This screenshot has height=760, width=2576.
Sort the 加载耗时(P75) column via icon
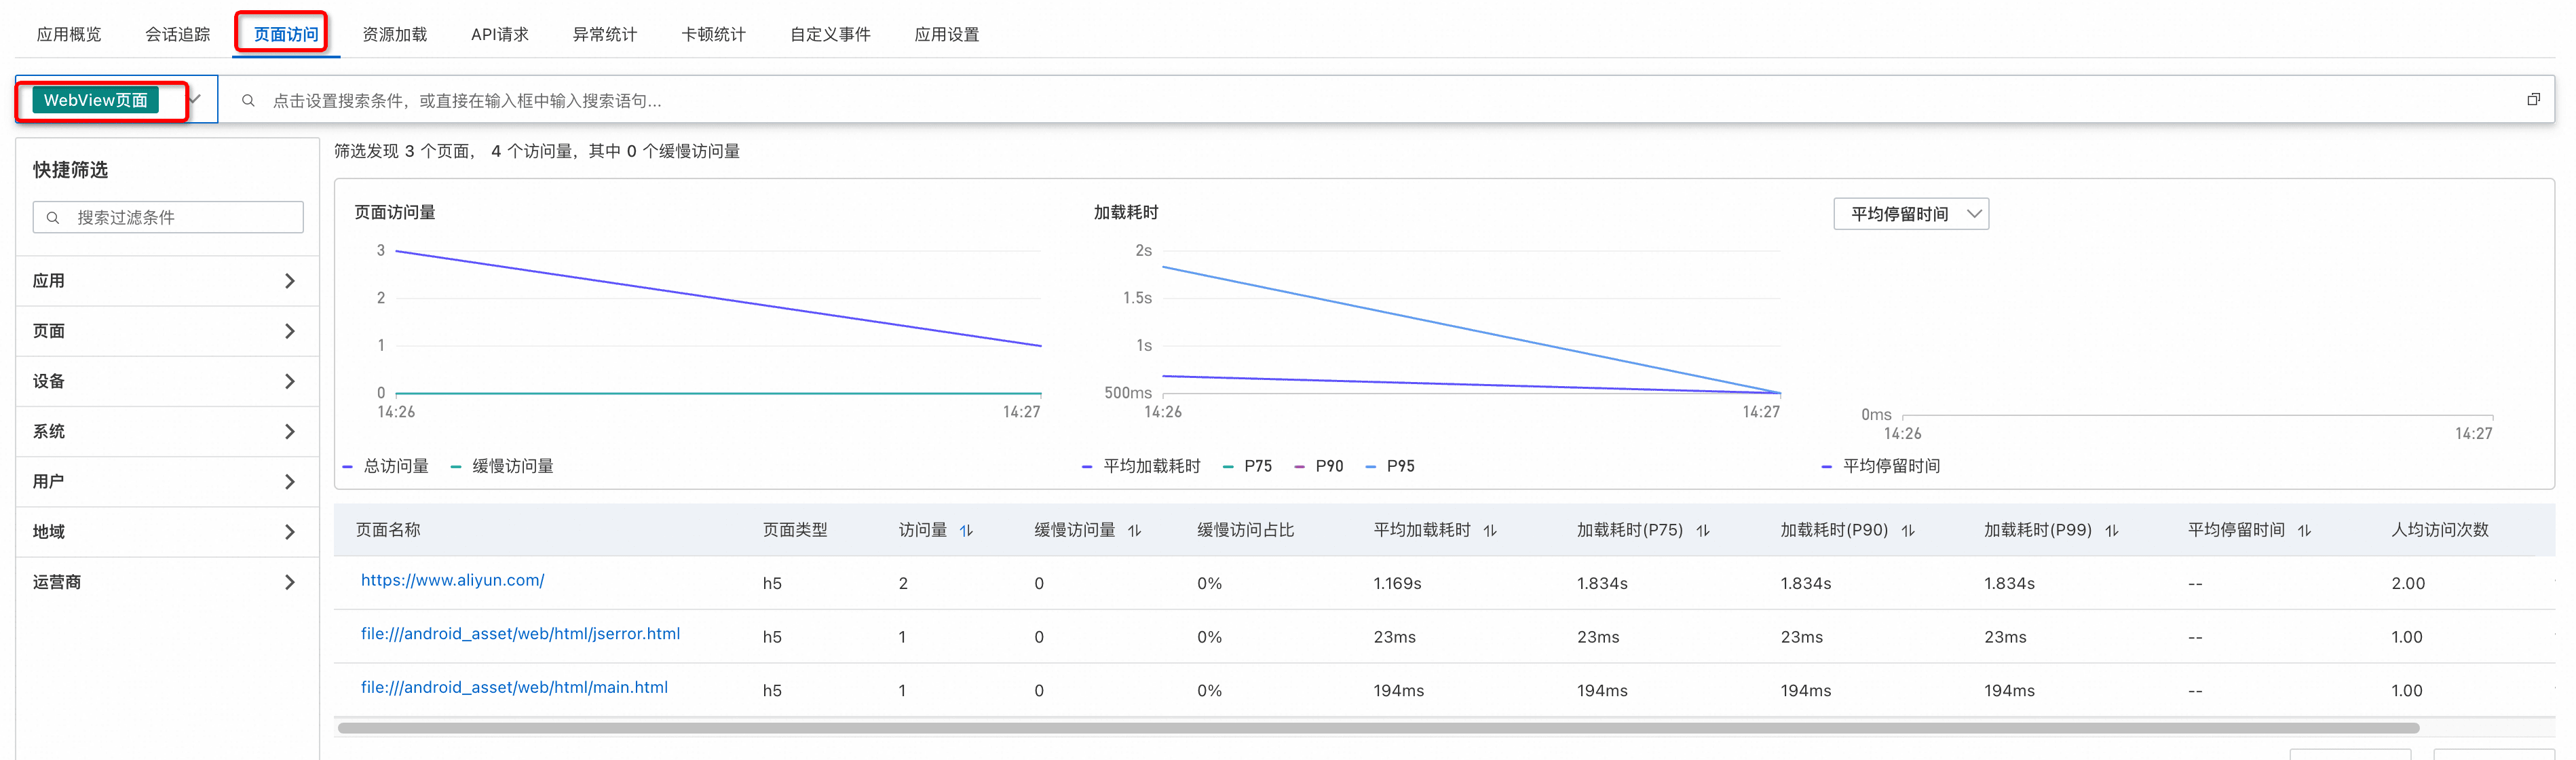click(x=1703, y=531)
